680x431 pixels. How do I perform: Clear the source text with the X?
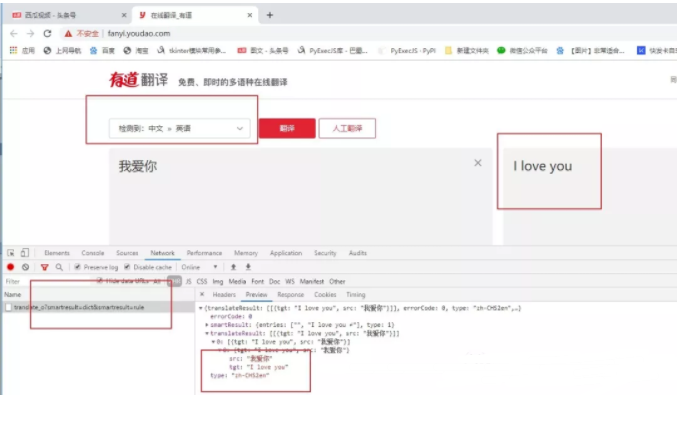(478, 163)
